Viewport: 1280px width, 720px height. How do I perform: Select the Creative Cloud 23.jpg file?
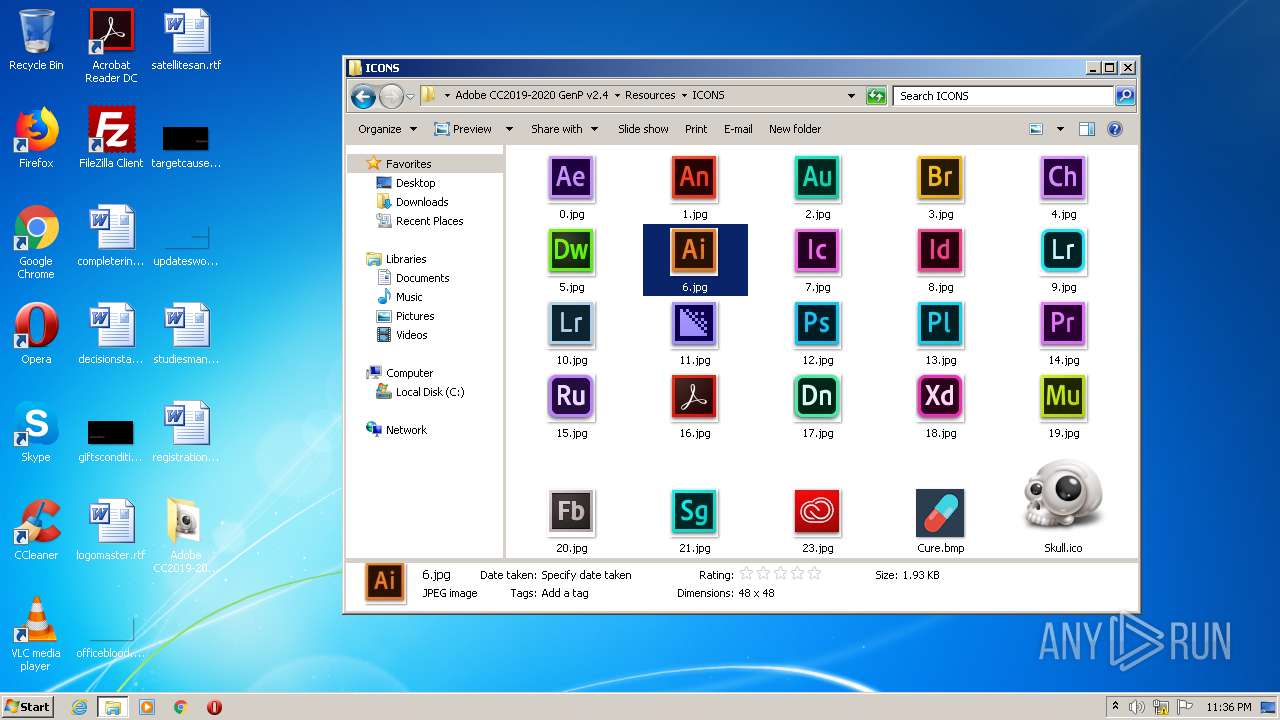coord(817,512)
